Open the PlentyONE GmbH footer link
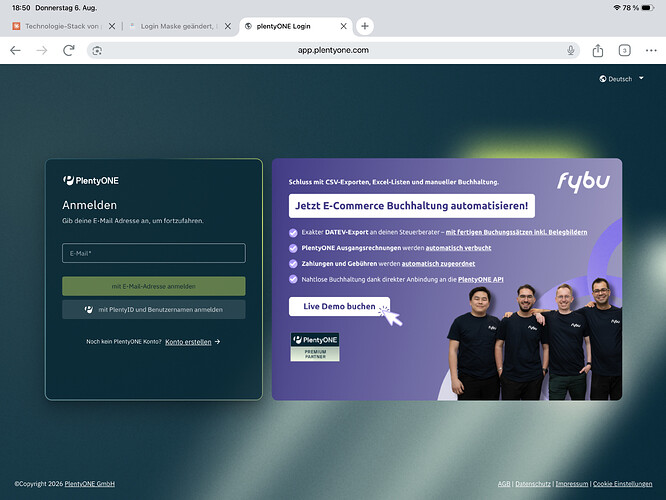The width and height of the screenshot is (666, 500). (x=90, y=484)
